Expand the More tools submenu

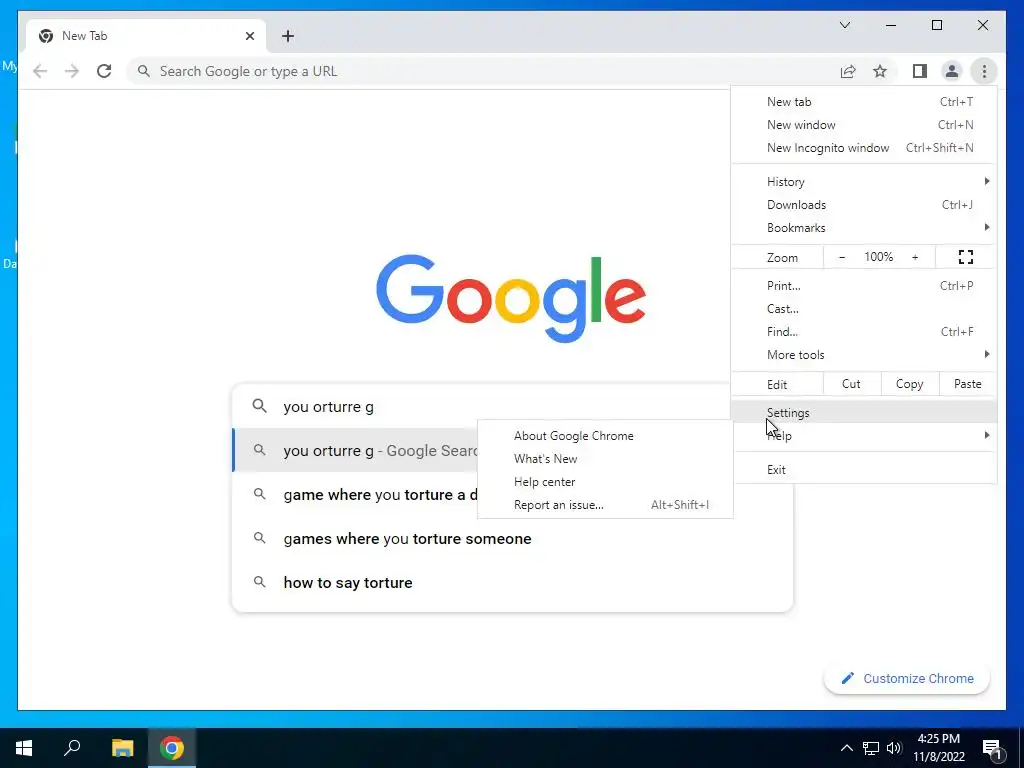point(864,355)
